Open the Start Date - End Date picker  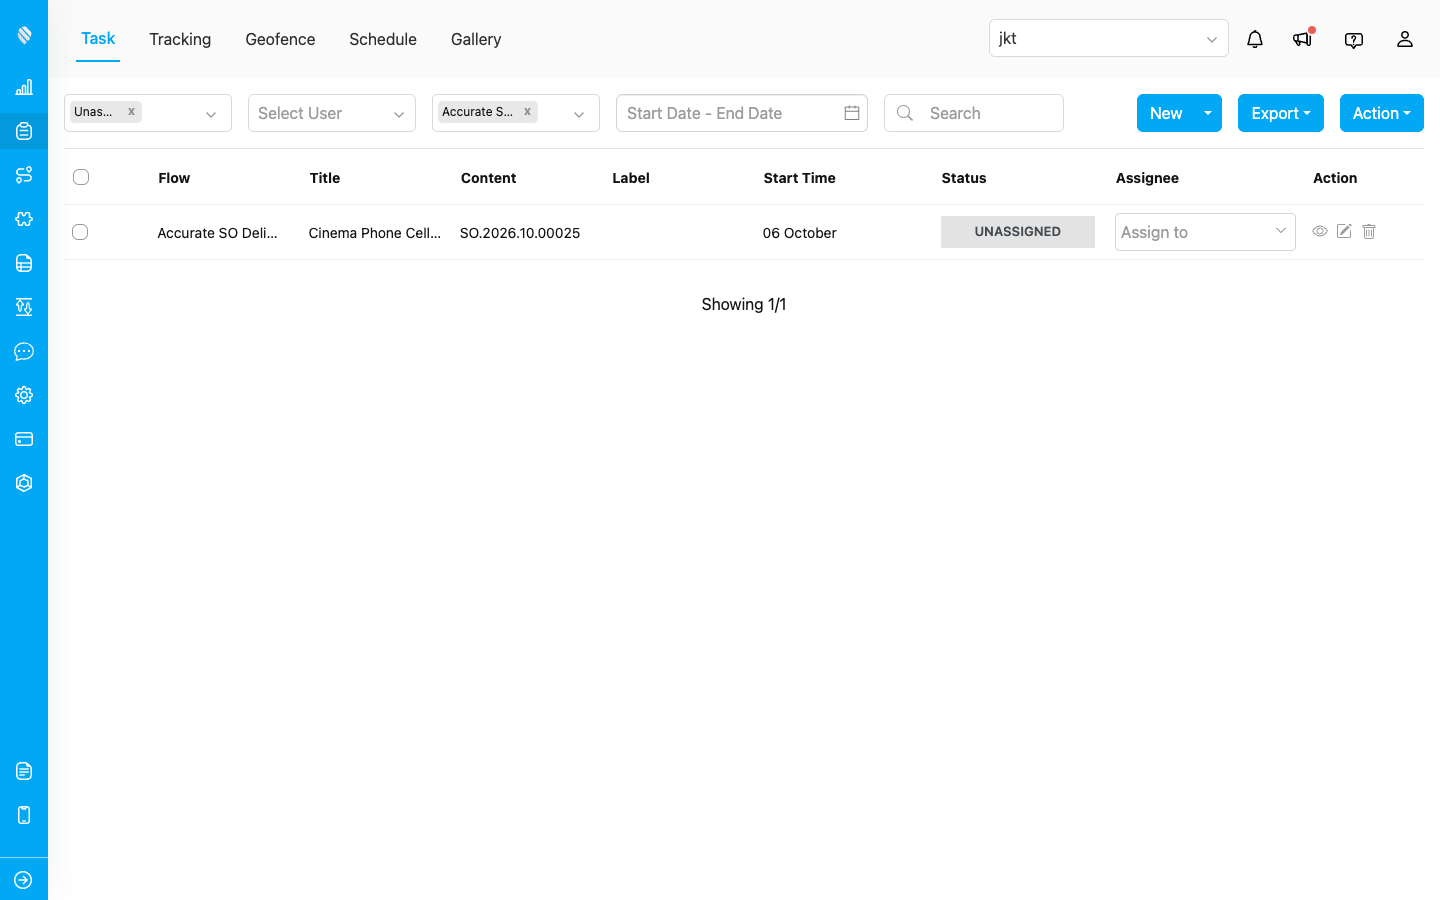click(742, 113)
